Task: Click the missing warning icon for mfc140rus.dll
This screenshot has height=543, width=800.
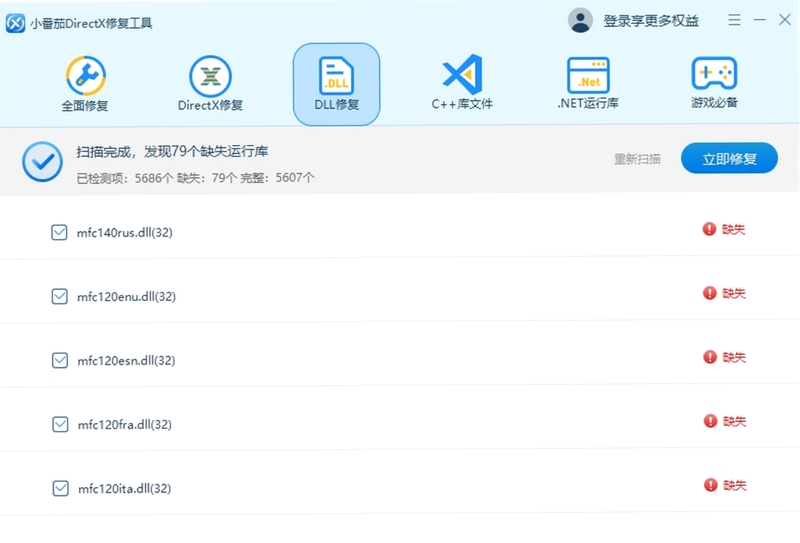Action: tap(709, 229)
